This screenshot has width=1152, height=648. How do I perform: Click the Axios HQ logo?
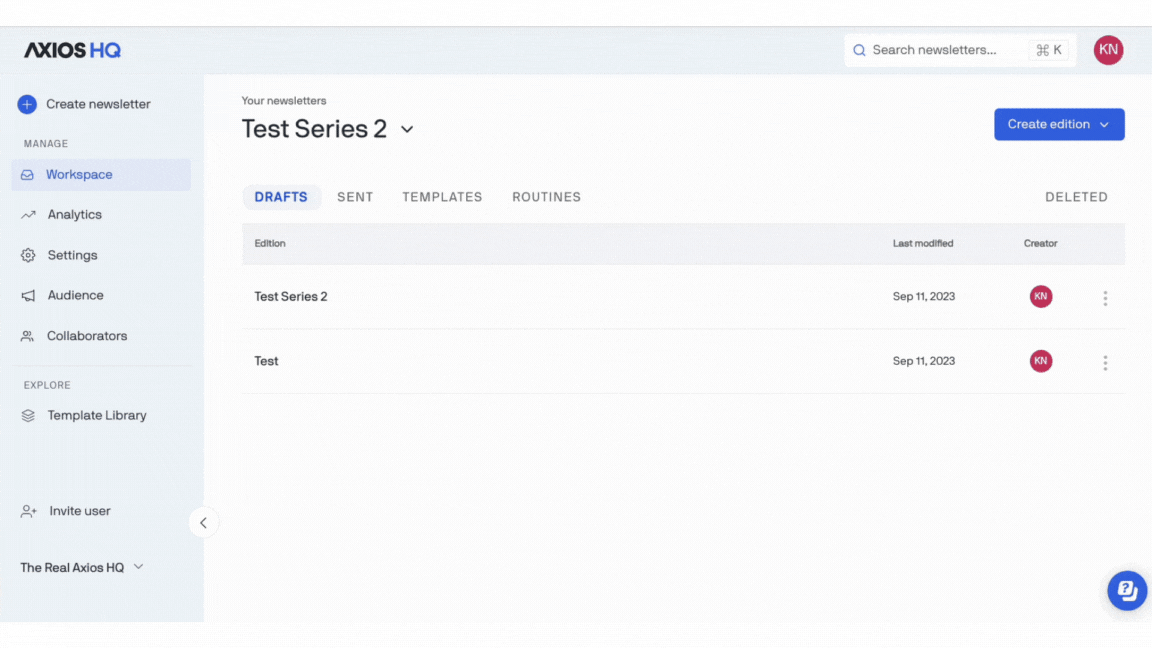coord(72,50)
